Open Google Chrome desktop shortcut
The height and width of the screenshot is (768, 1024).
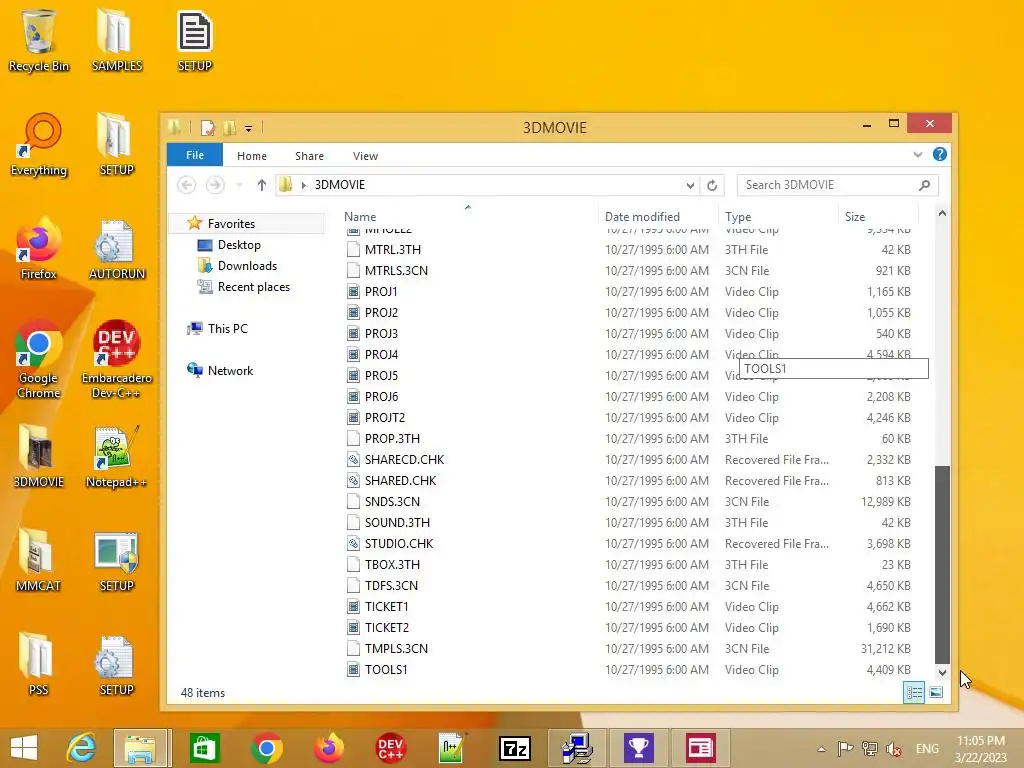[x=39, y=359]
